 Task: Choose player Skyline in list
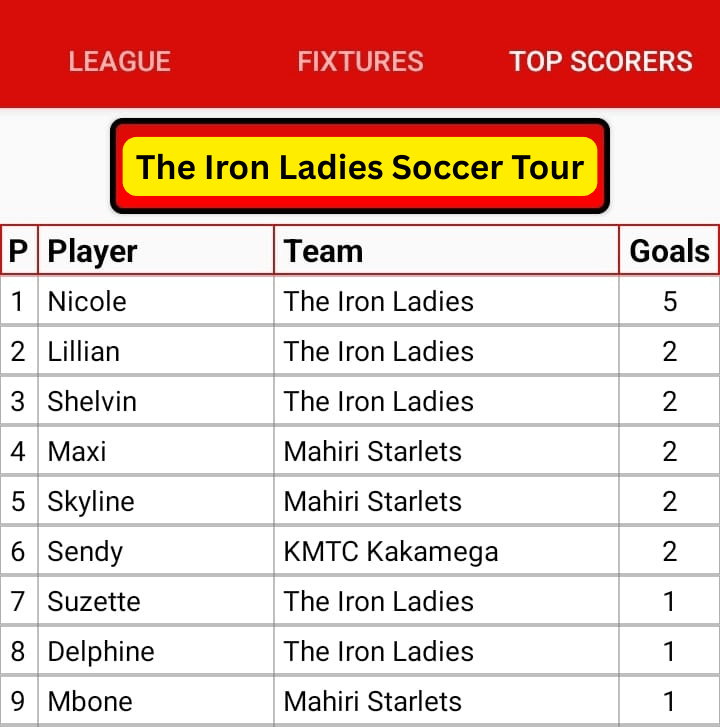click(91, 501)
